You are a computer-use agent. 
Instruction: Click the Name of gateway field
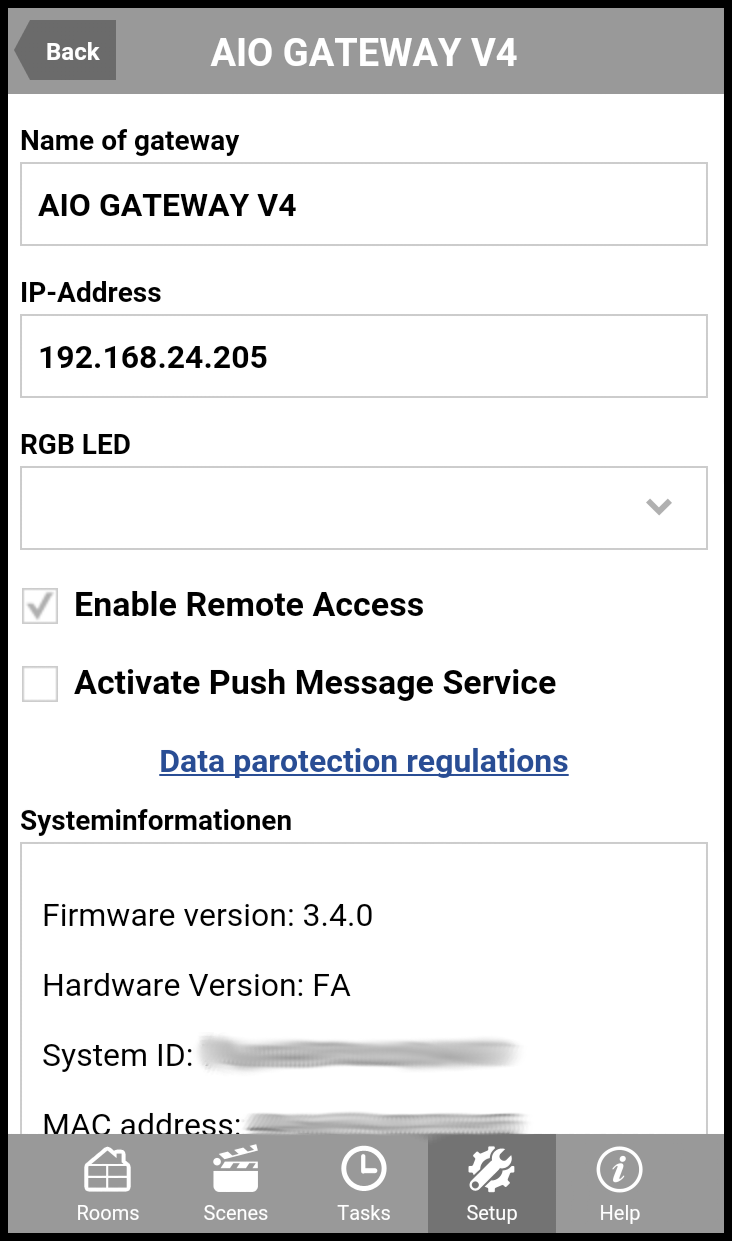tap(364, 204)
